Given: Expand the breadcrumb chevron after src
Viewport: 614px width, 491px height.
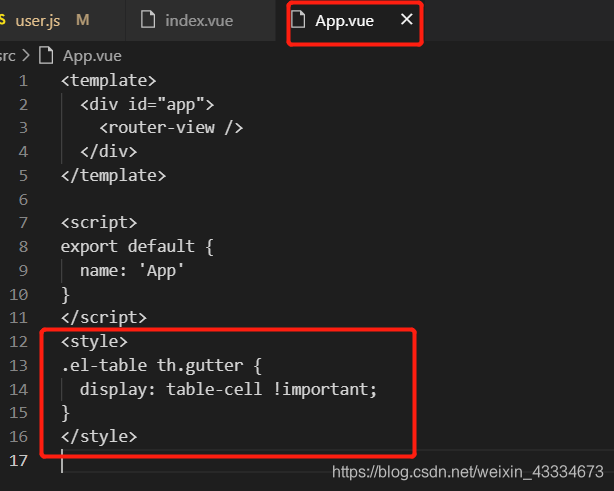Looking at the screenshot, I should (x=26, y=55).
